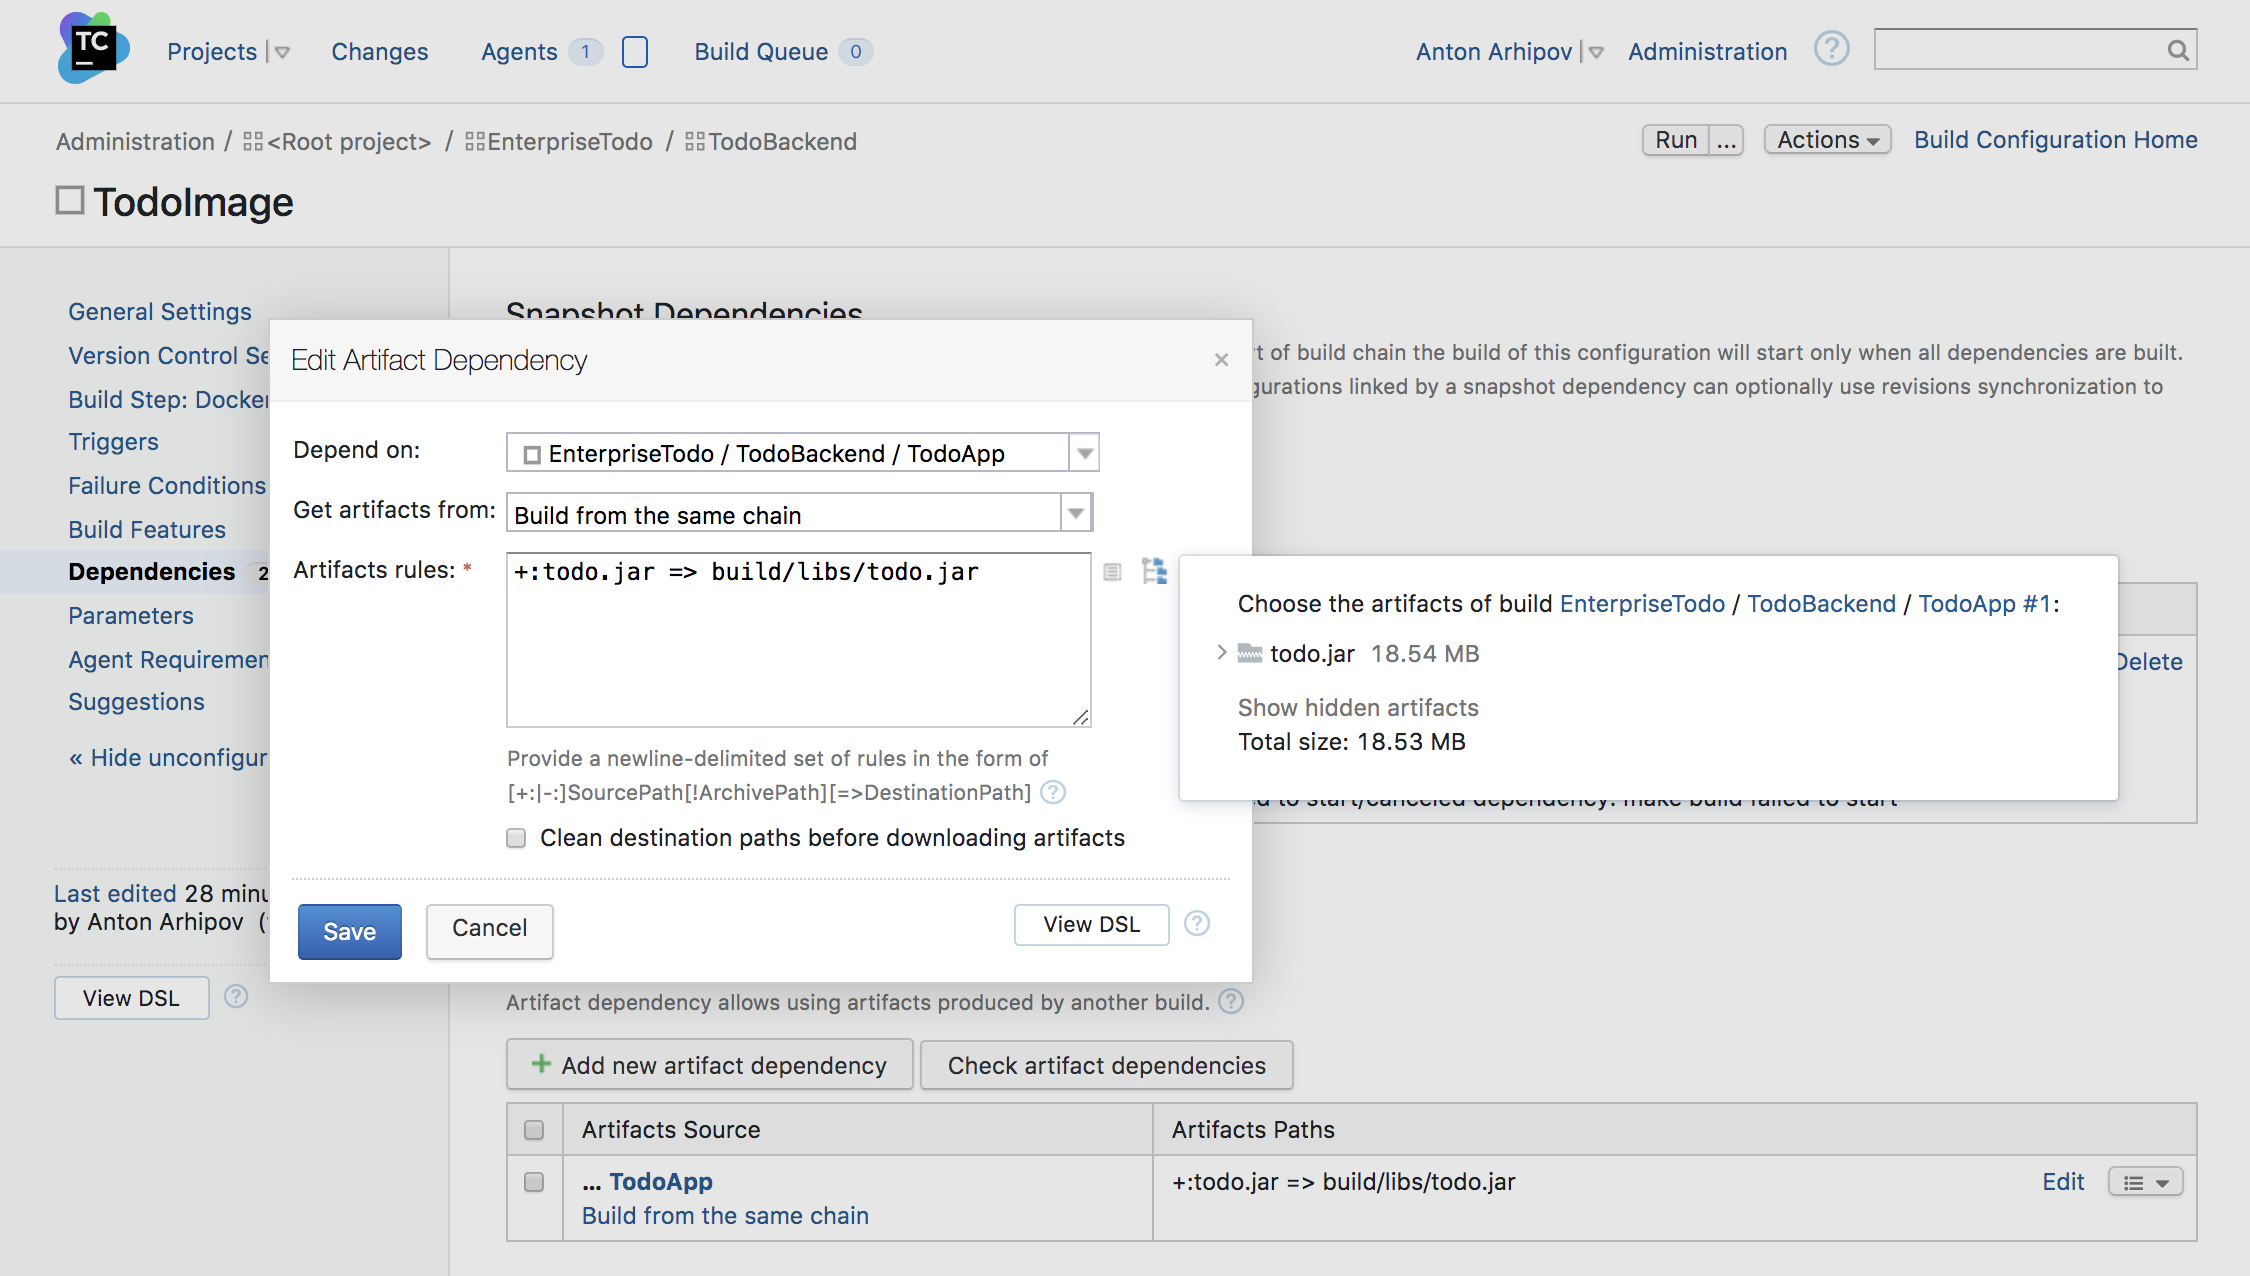Click the TodoBackend breadcrumb grid icon
The image size is (2250, 1276).
(695, 142)
